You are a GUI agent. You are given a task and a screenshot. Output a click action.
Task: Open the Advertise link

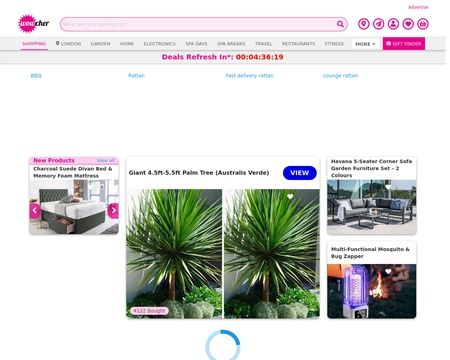click(418, 7)
